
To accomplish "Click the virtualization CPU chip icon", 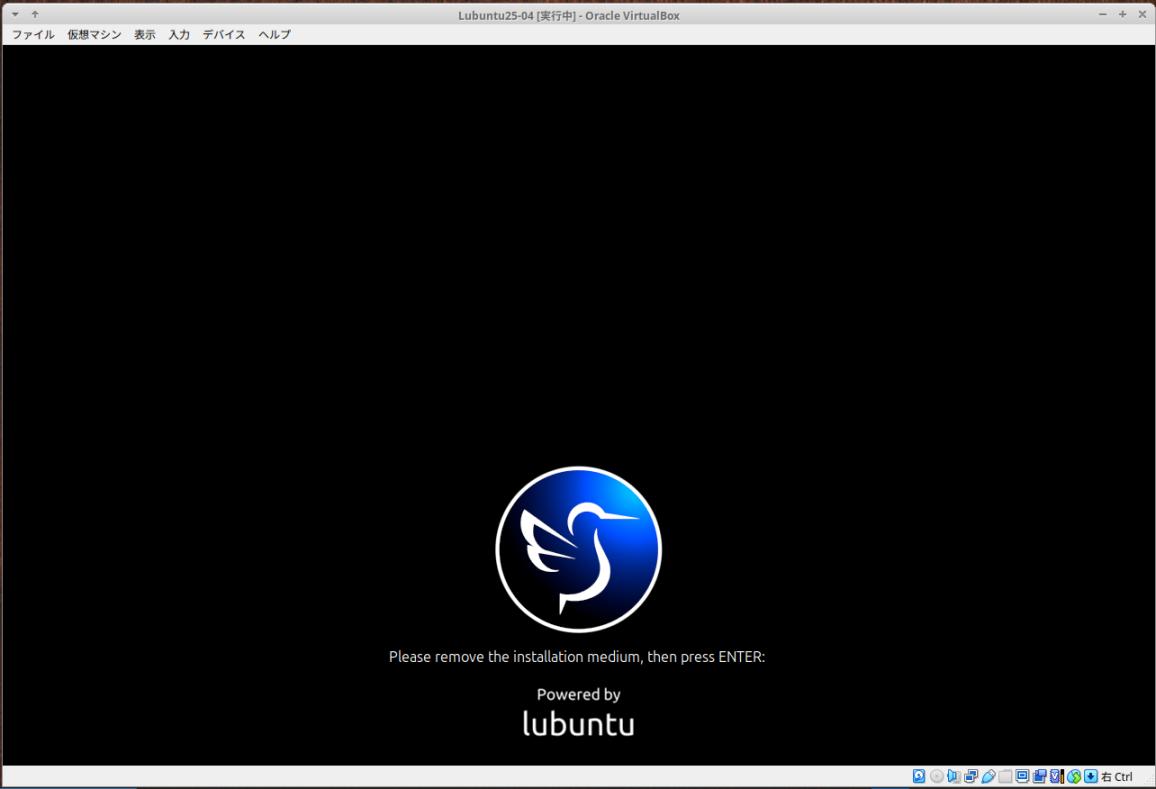I will pos(1057,776).
